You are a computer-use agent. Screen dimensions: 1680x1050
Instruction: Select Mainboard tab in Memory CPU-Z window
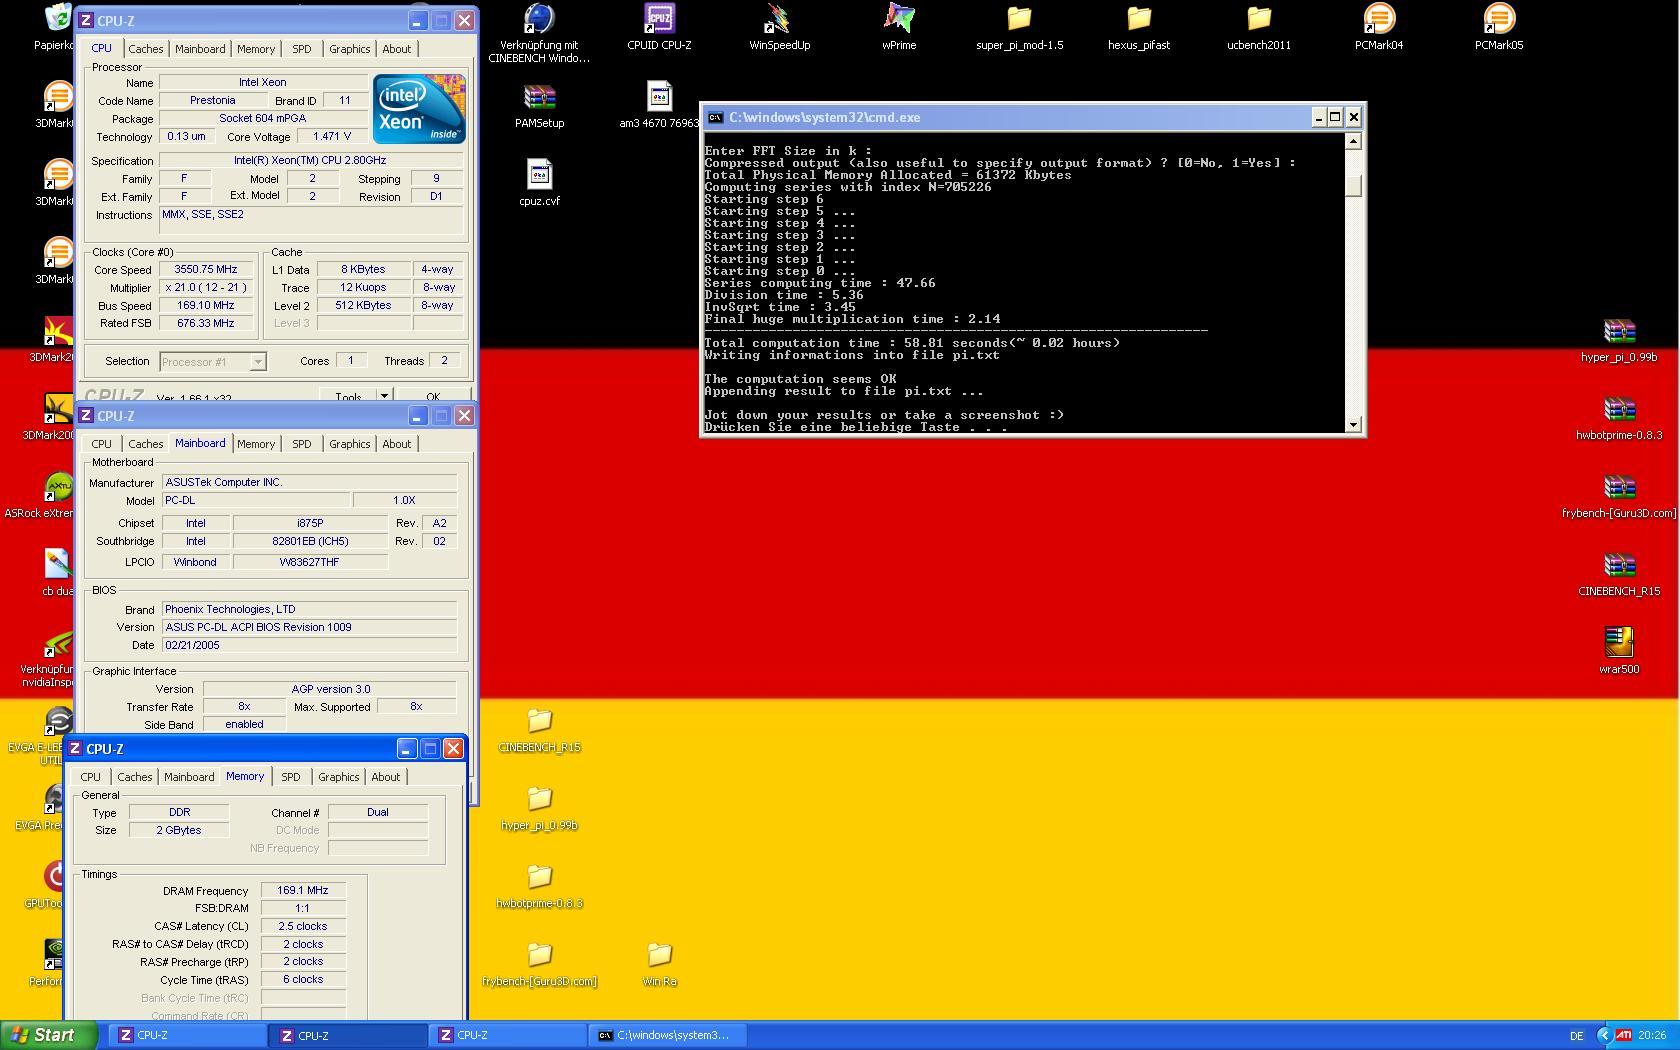click(189, 777)
